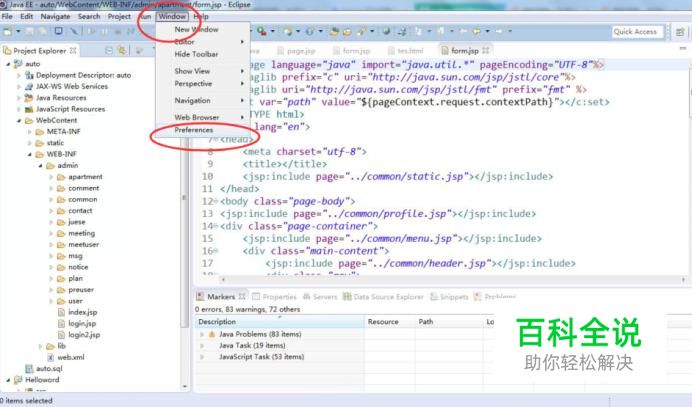Collapse the WEB-INF folder
The height and width of the screenshot is (407, 692).
click(30, 154)
